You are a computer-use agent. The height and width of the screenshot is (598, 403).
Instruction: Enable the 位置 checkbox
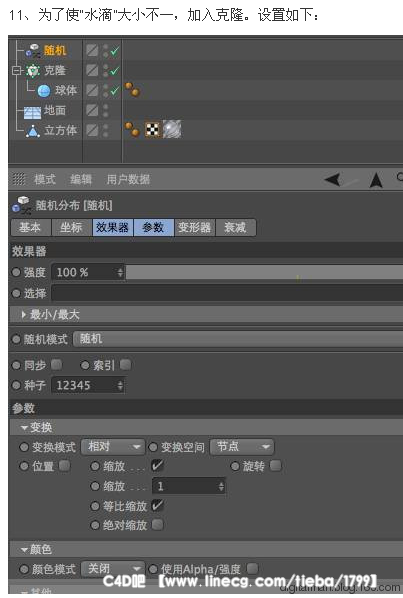65,466
